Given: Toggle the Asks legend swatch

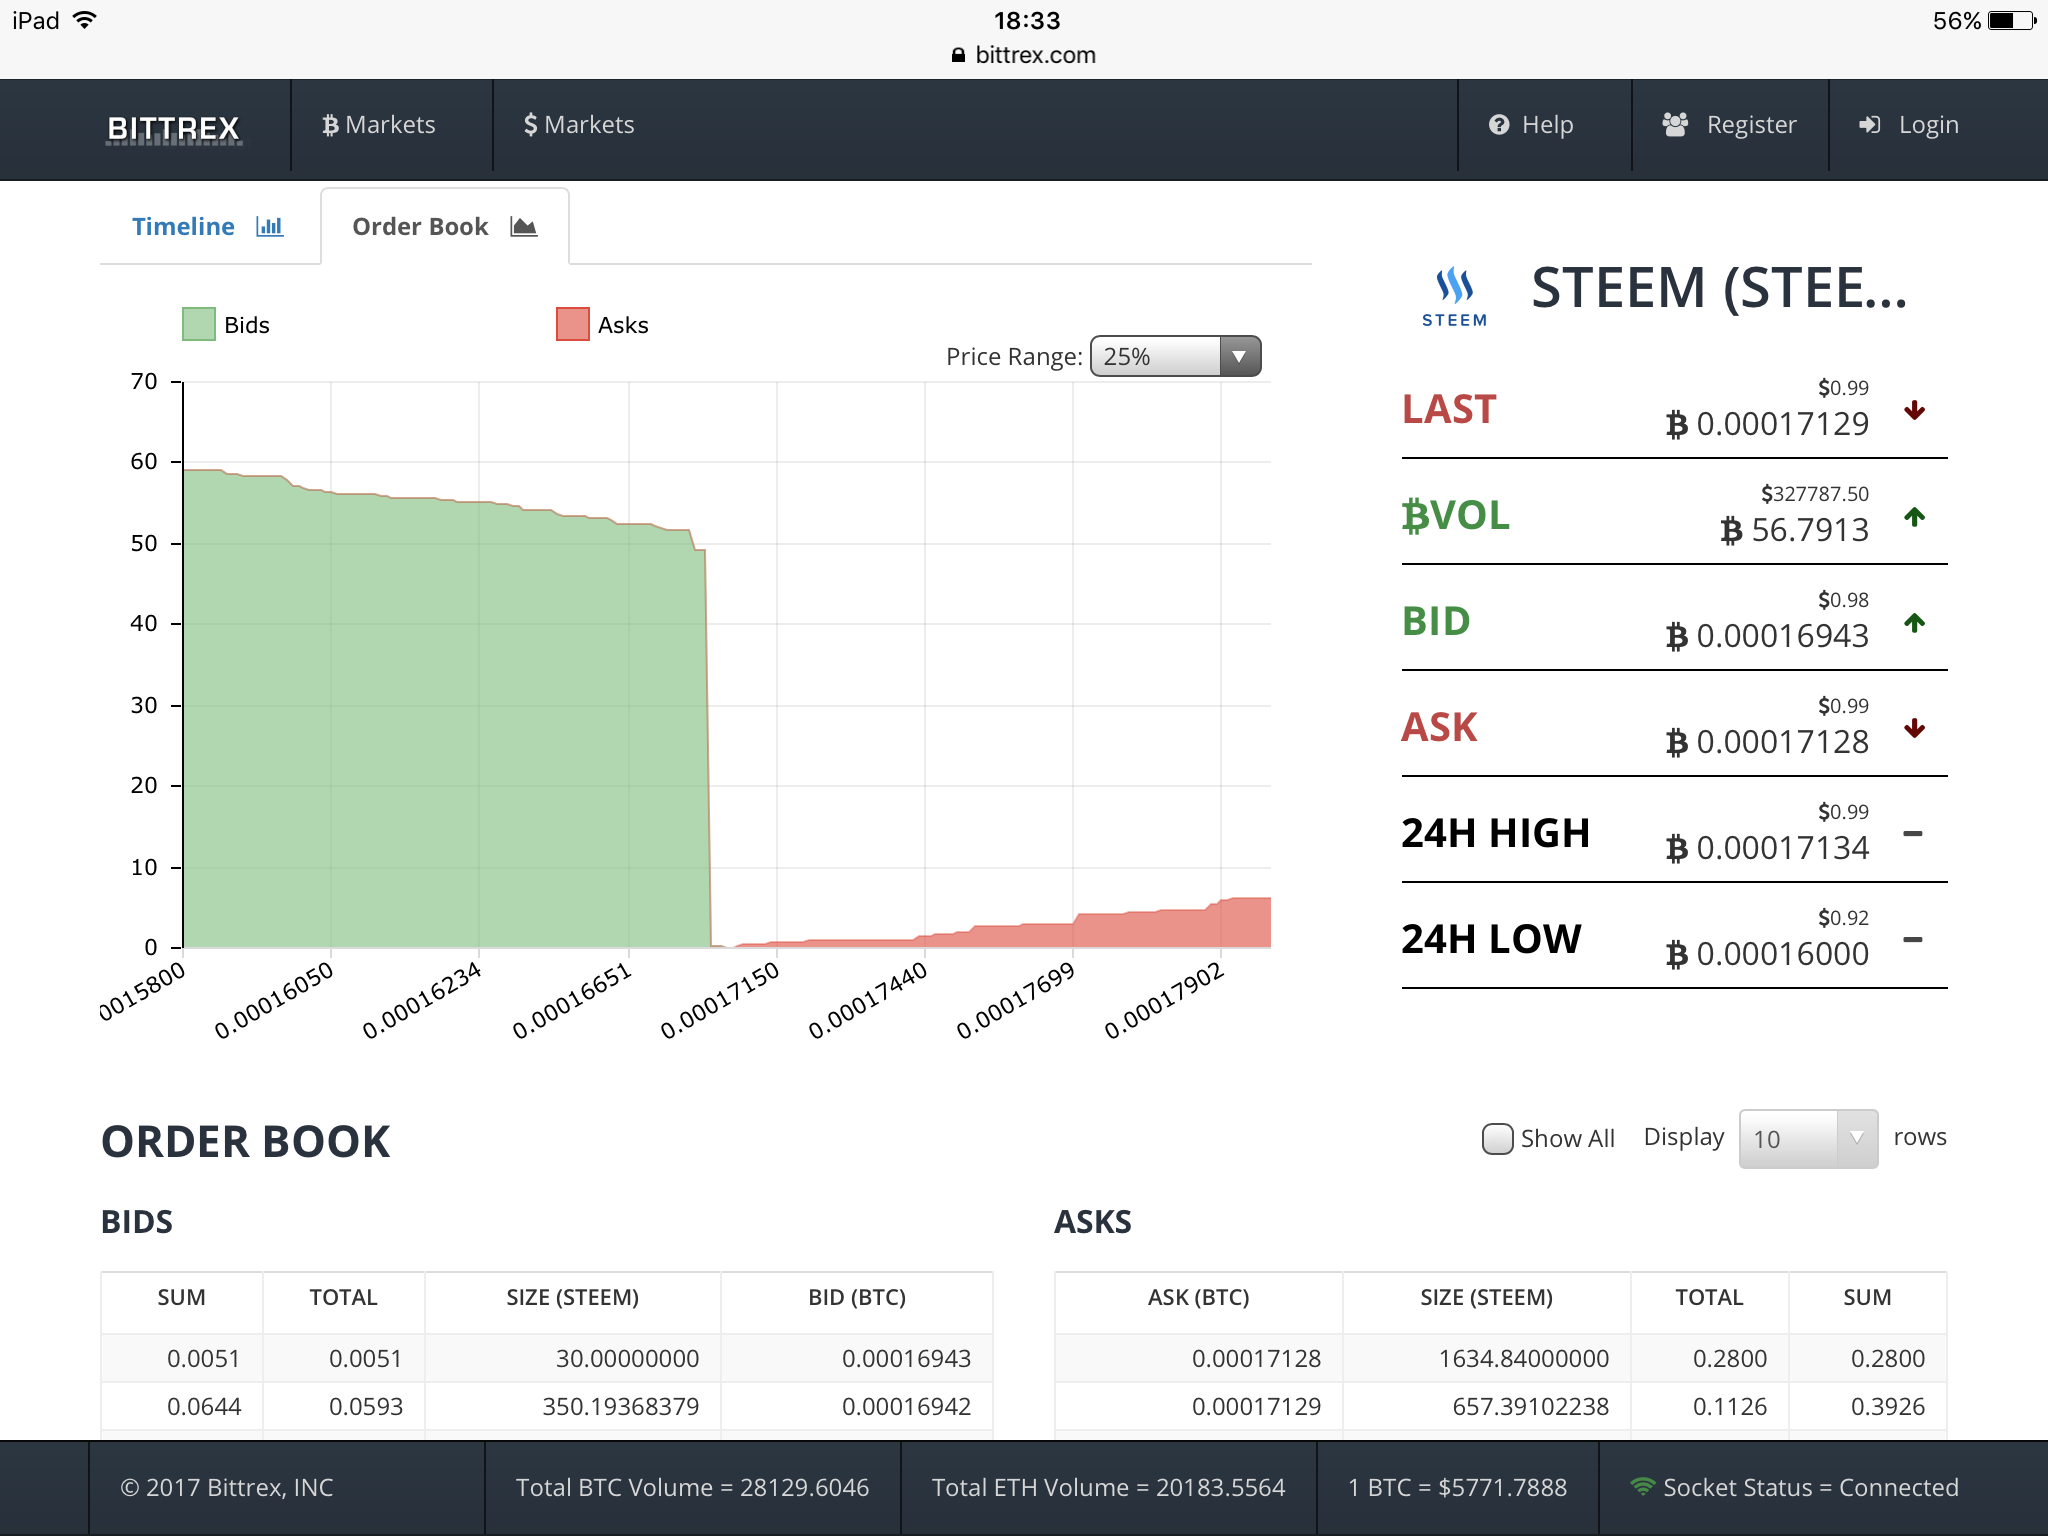Looking at the screenshot, I should click(573, 325).
